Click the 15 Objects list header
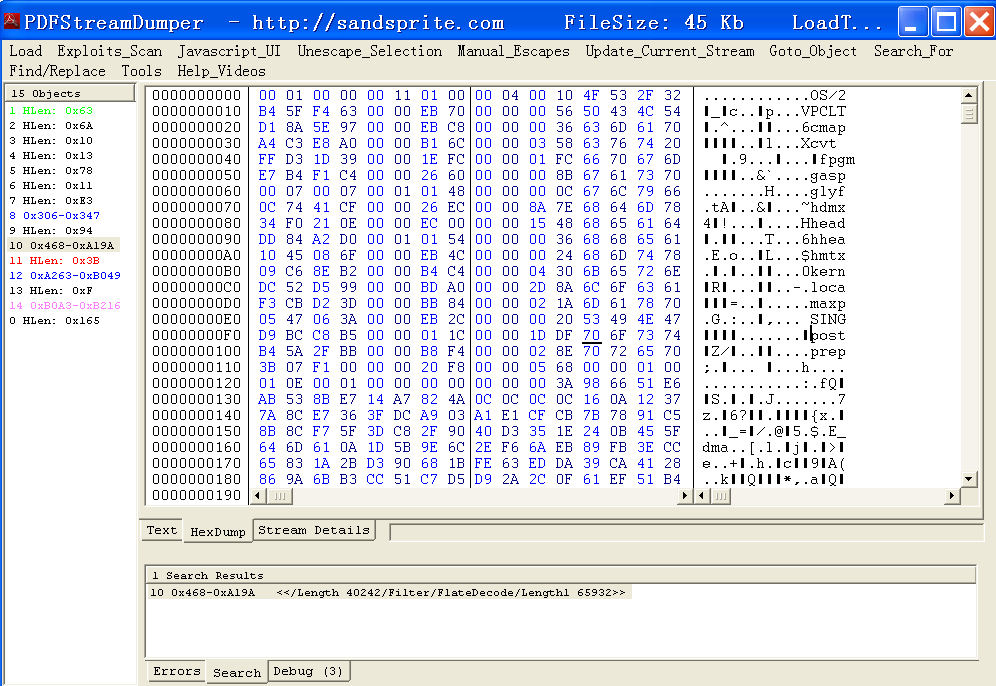Viewport: 996px width, 686px height. [x=70, y=93]
